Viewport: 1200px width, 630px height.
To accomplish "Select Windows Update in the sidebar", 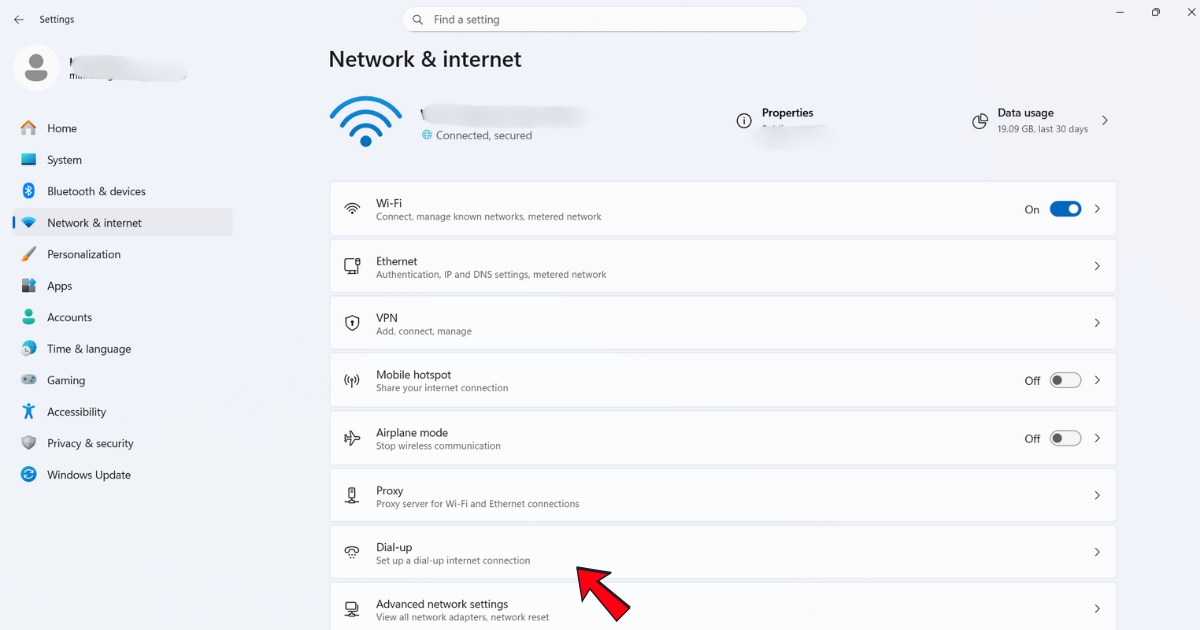I will pos(87,474).
